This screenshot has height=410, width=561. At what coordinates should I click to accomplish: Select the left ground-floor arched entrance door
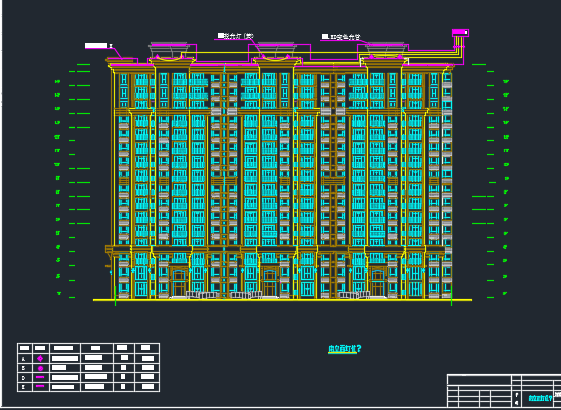(179, 283)
